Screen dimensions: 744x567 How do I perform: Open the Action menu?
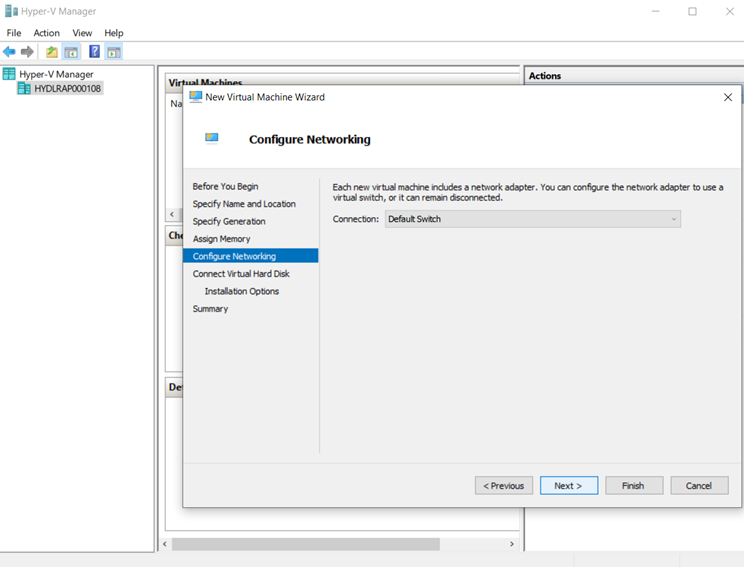pos(46,33)
